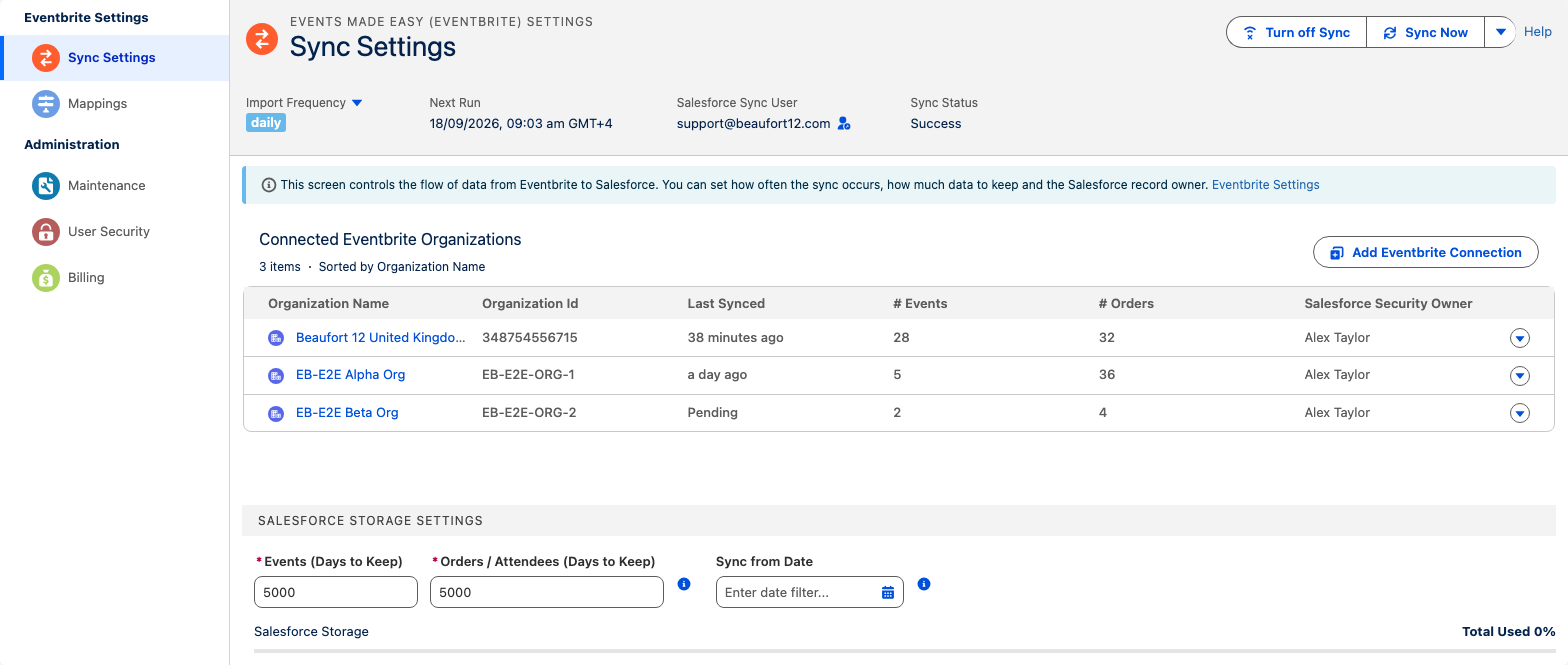The width and height of the screenshot is (1568, 665).
Task: Click the Last Synced column header
Action: point(726,304)
